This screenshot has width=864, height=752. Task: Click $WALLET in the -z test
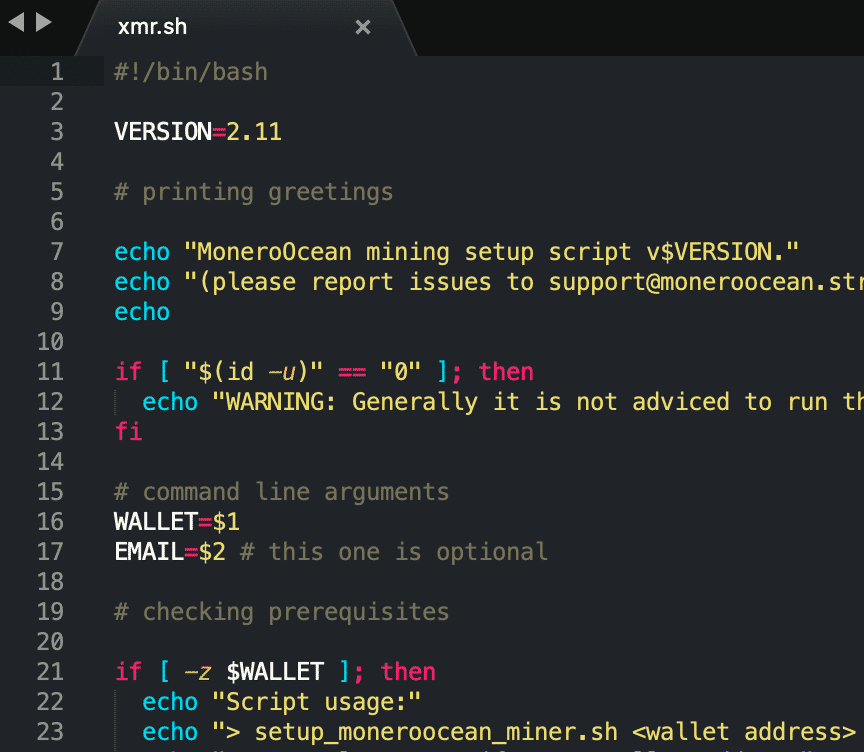click(x=275, y=672)
